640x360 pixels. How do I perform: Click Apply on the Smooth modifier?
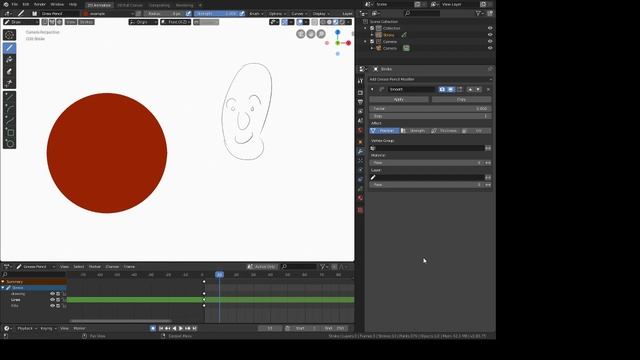point(399,99)
